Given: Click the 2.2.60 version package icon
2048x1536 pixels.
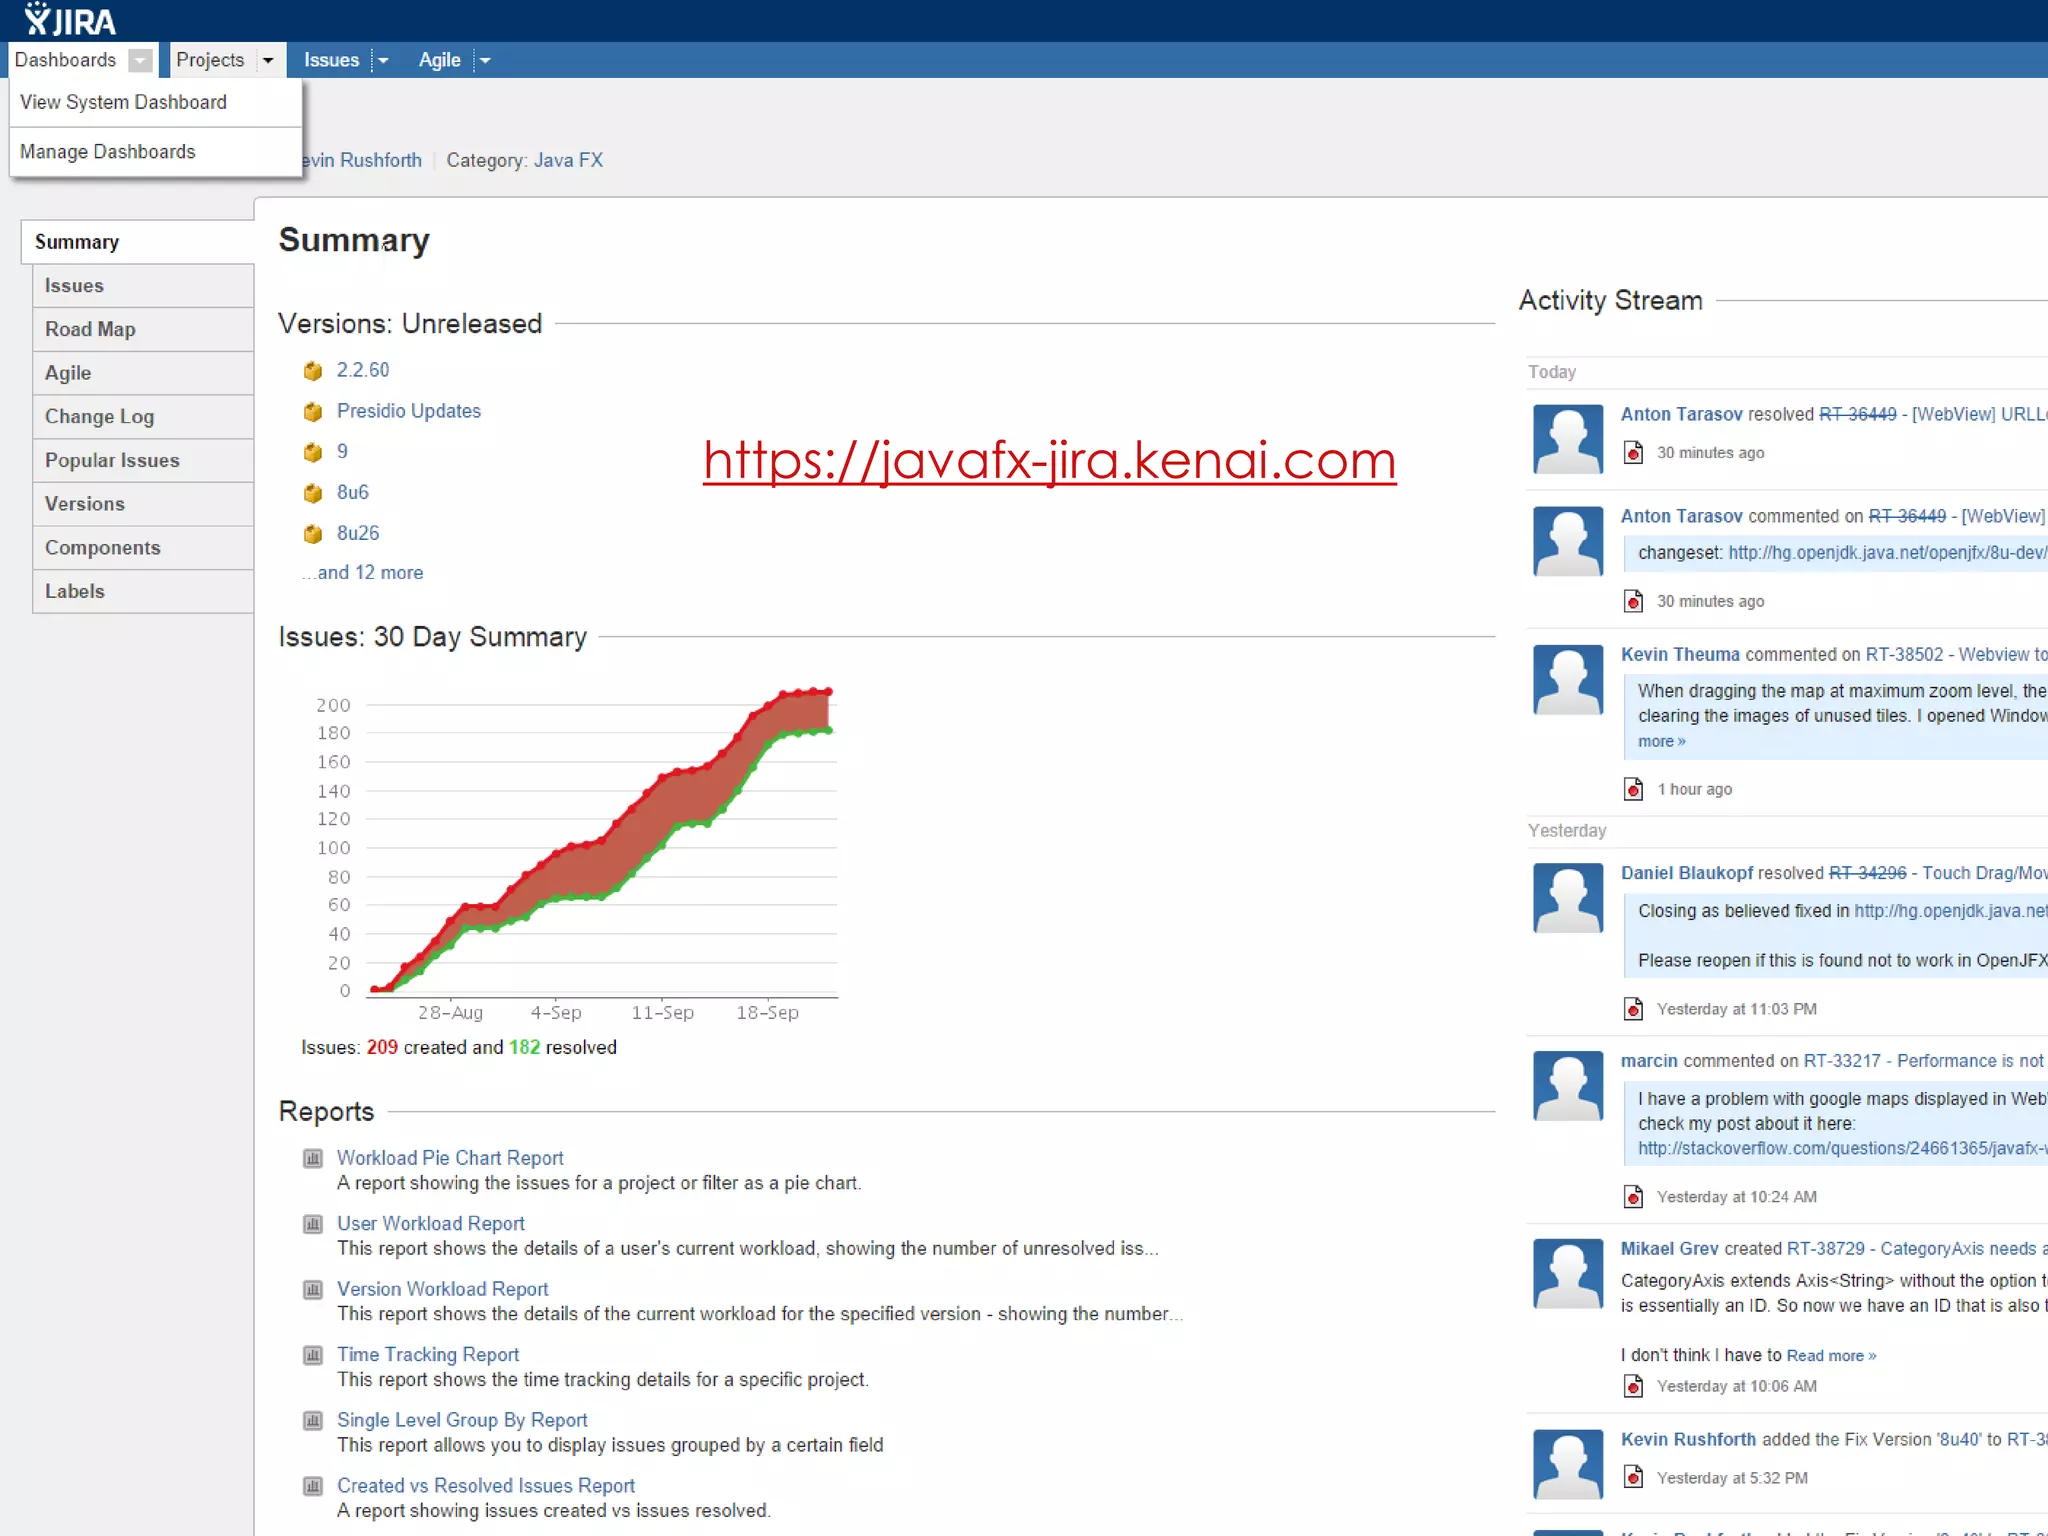Looking at the screenshot, I should point(313,371).
